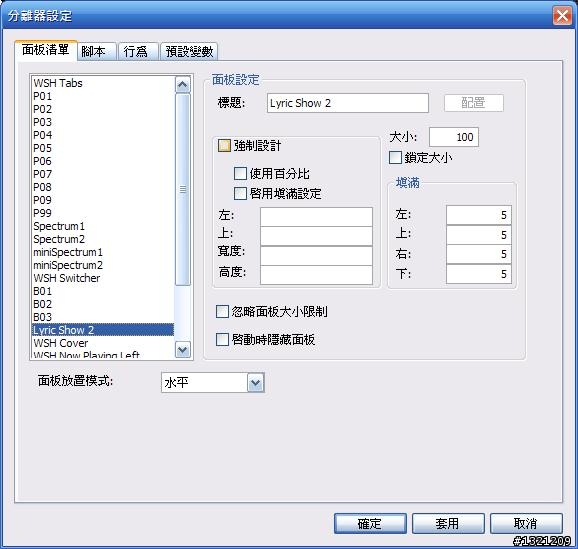Select P08 in panel list
The height and width of the screenshot is (549, 578).
pyautogui.click(x=103, y=187)
